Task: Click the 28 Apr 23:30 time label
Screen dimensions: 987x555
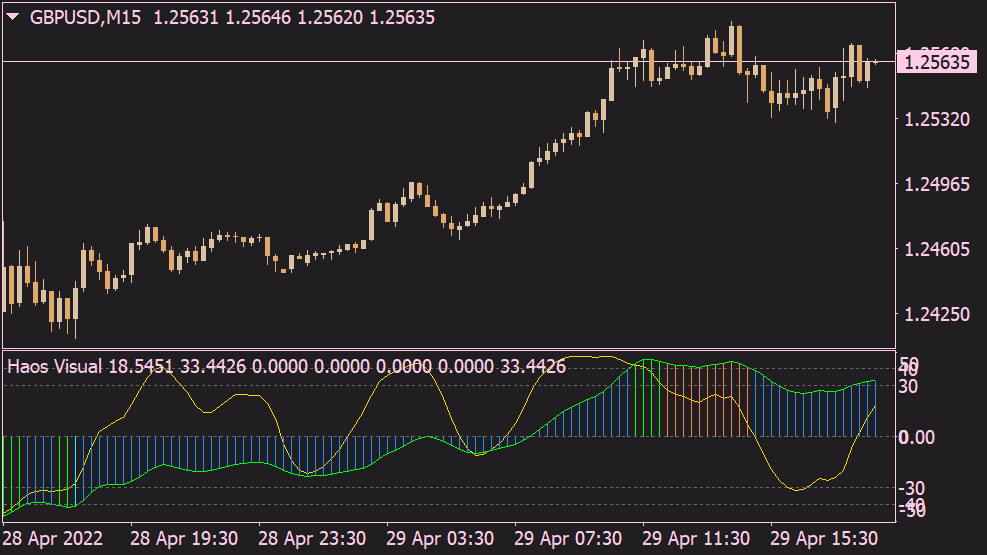Action: point(312,539)
